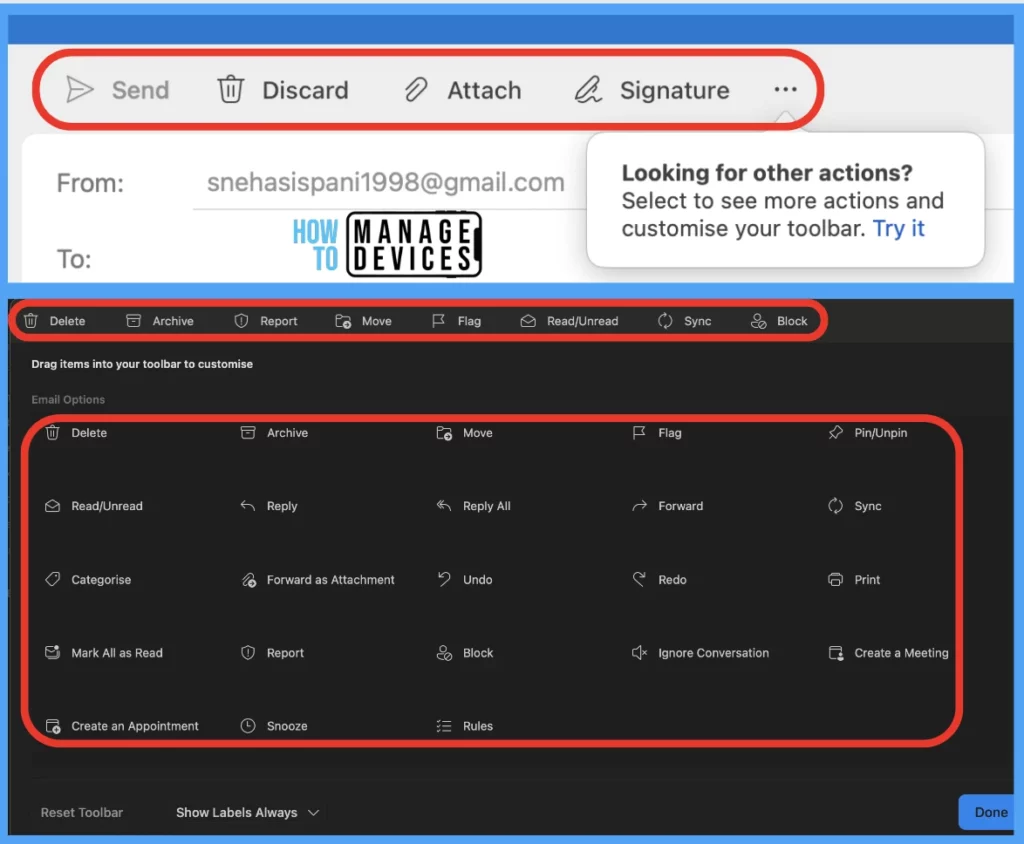Click the 'Looking for other actions?' heading
Screen dimensions: 1024x844
[x=767, y=172]
